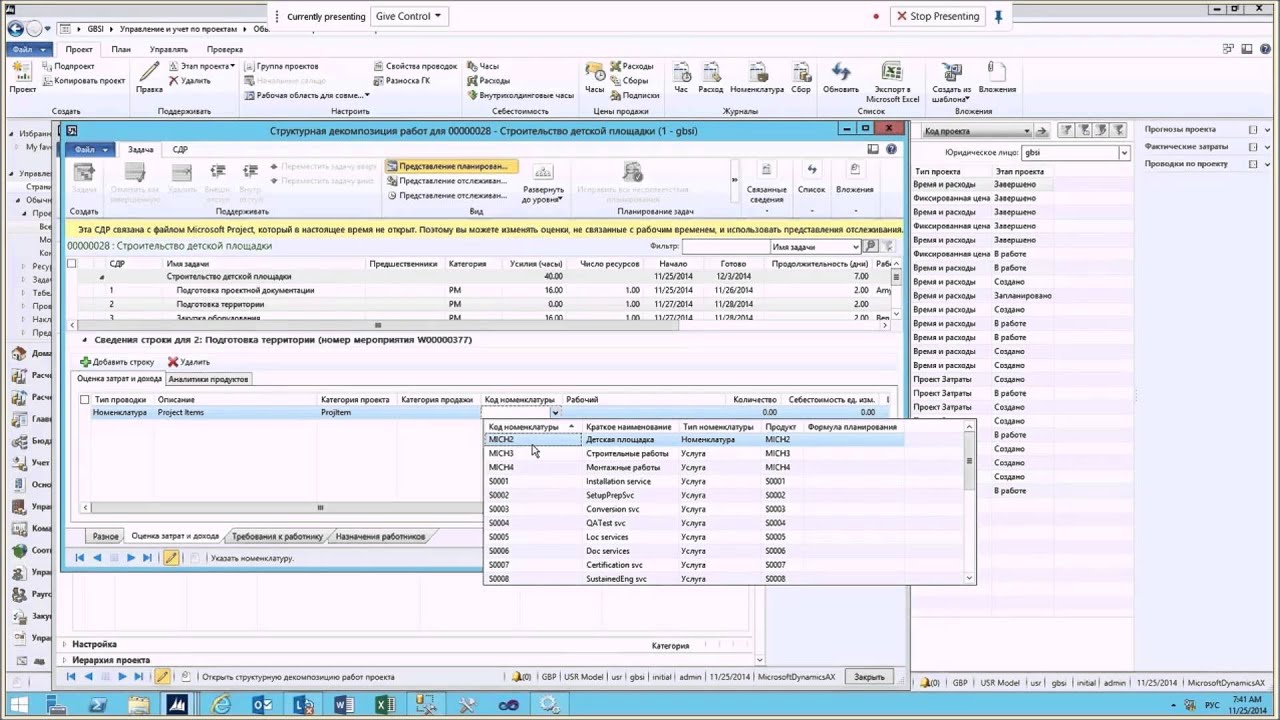This screenshot has width=1280, height=720.
Task: Click edit pencil icon in WBS status bar
Action: tap(171, 558)
